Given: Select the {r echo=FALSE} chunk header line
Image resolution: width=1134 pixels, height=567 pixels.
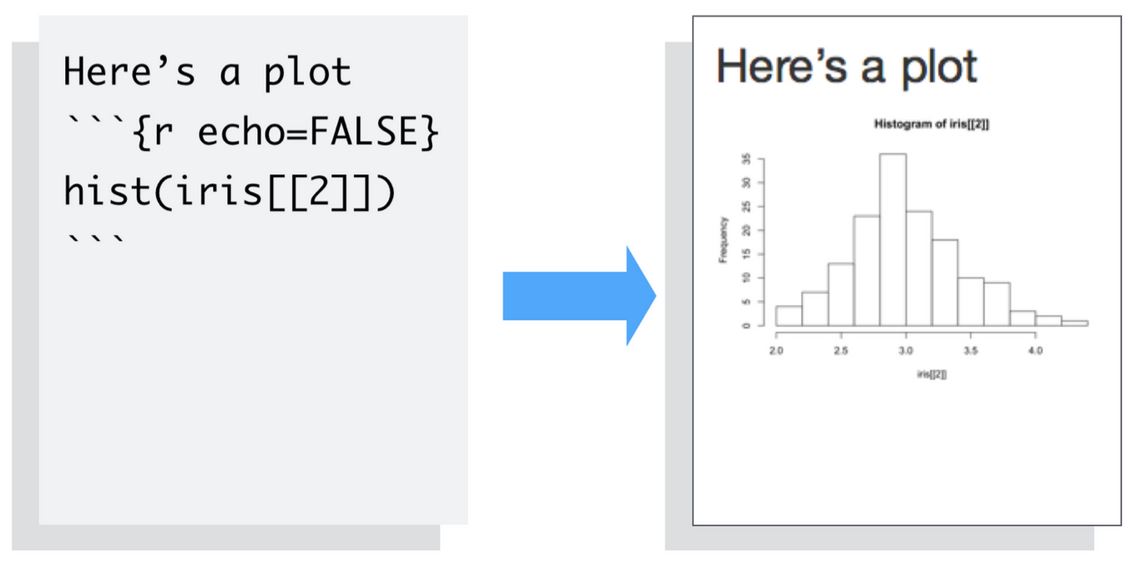Looking at the screenshot, I should [x=250, y=133].
